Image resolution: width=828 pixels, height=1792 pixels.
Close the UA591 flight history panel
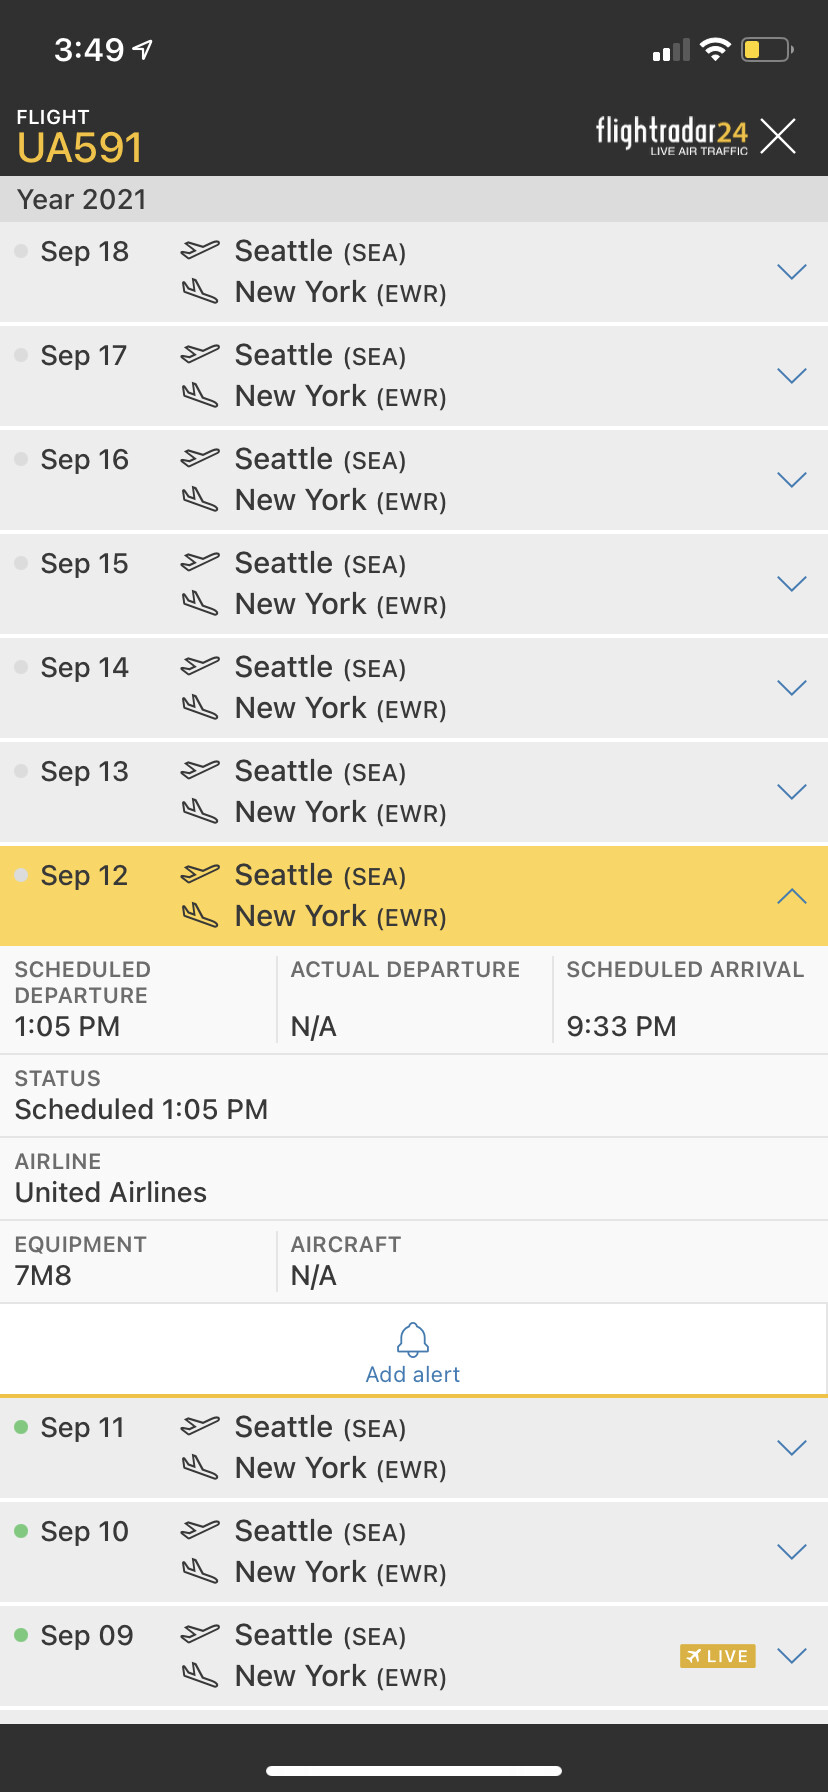[778, 136]
